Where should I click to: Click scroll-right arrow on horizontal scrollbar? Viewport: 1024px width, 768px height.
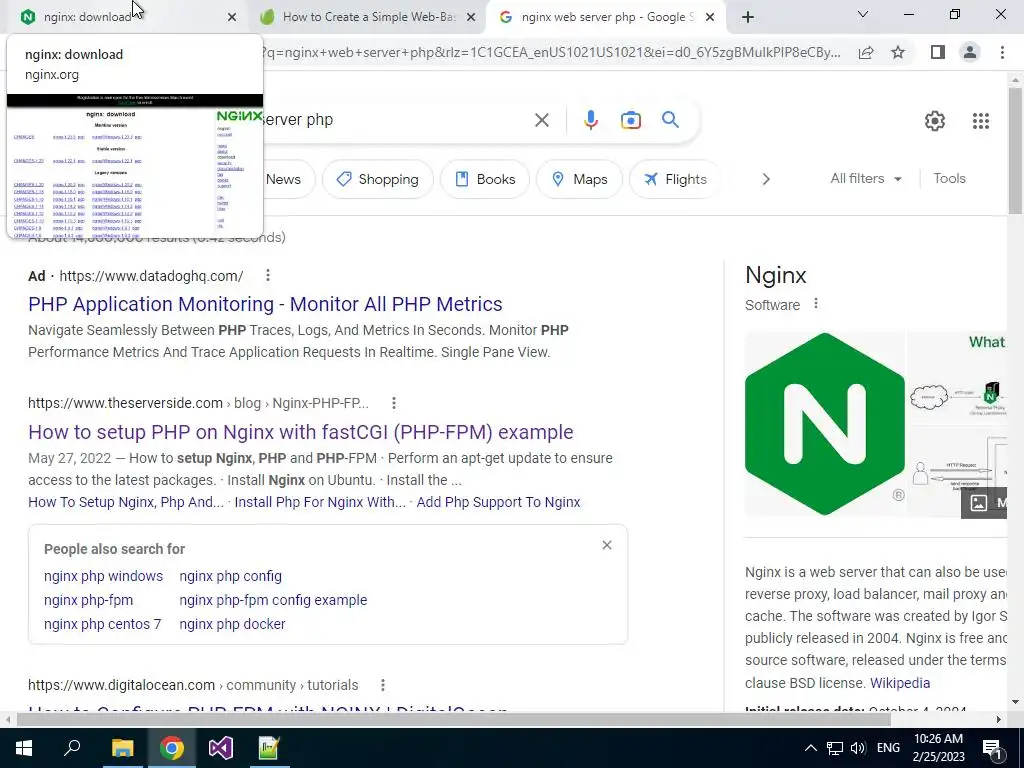(999, 720)
